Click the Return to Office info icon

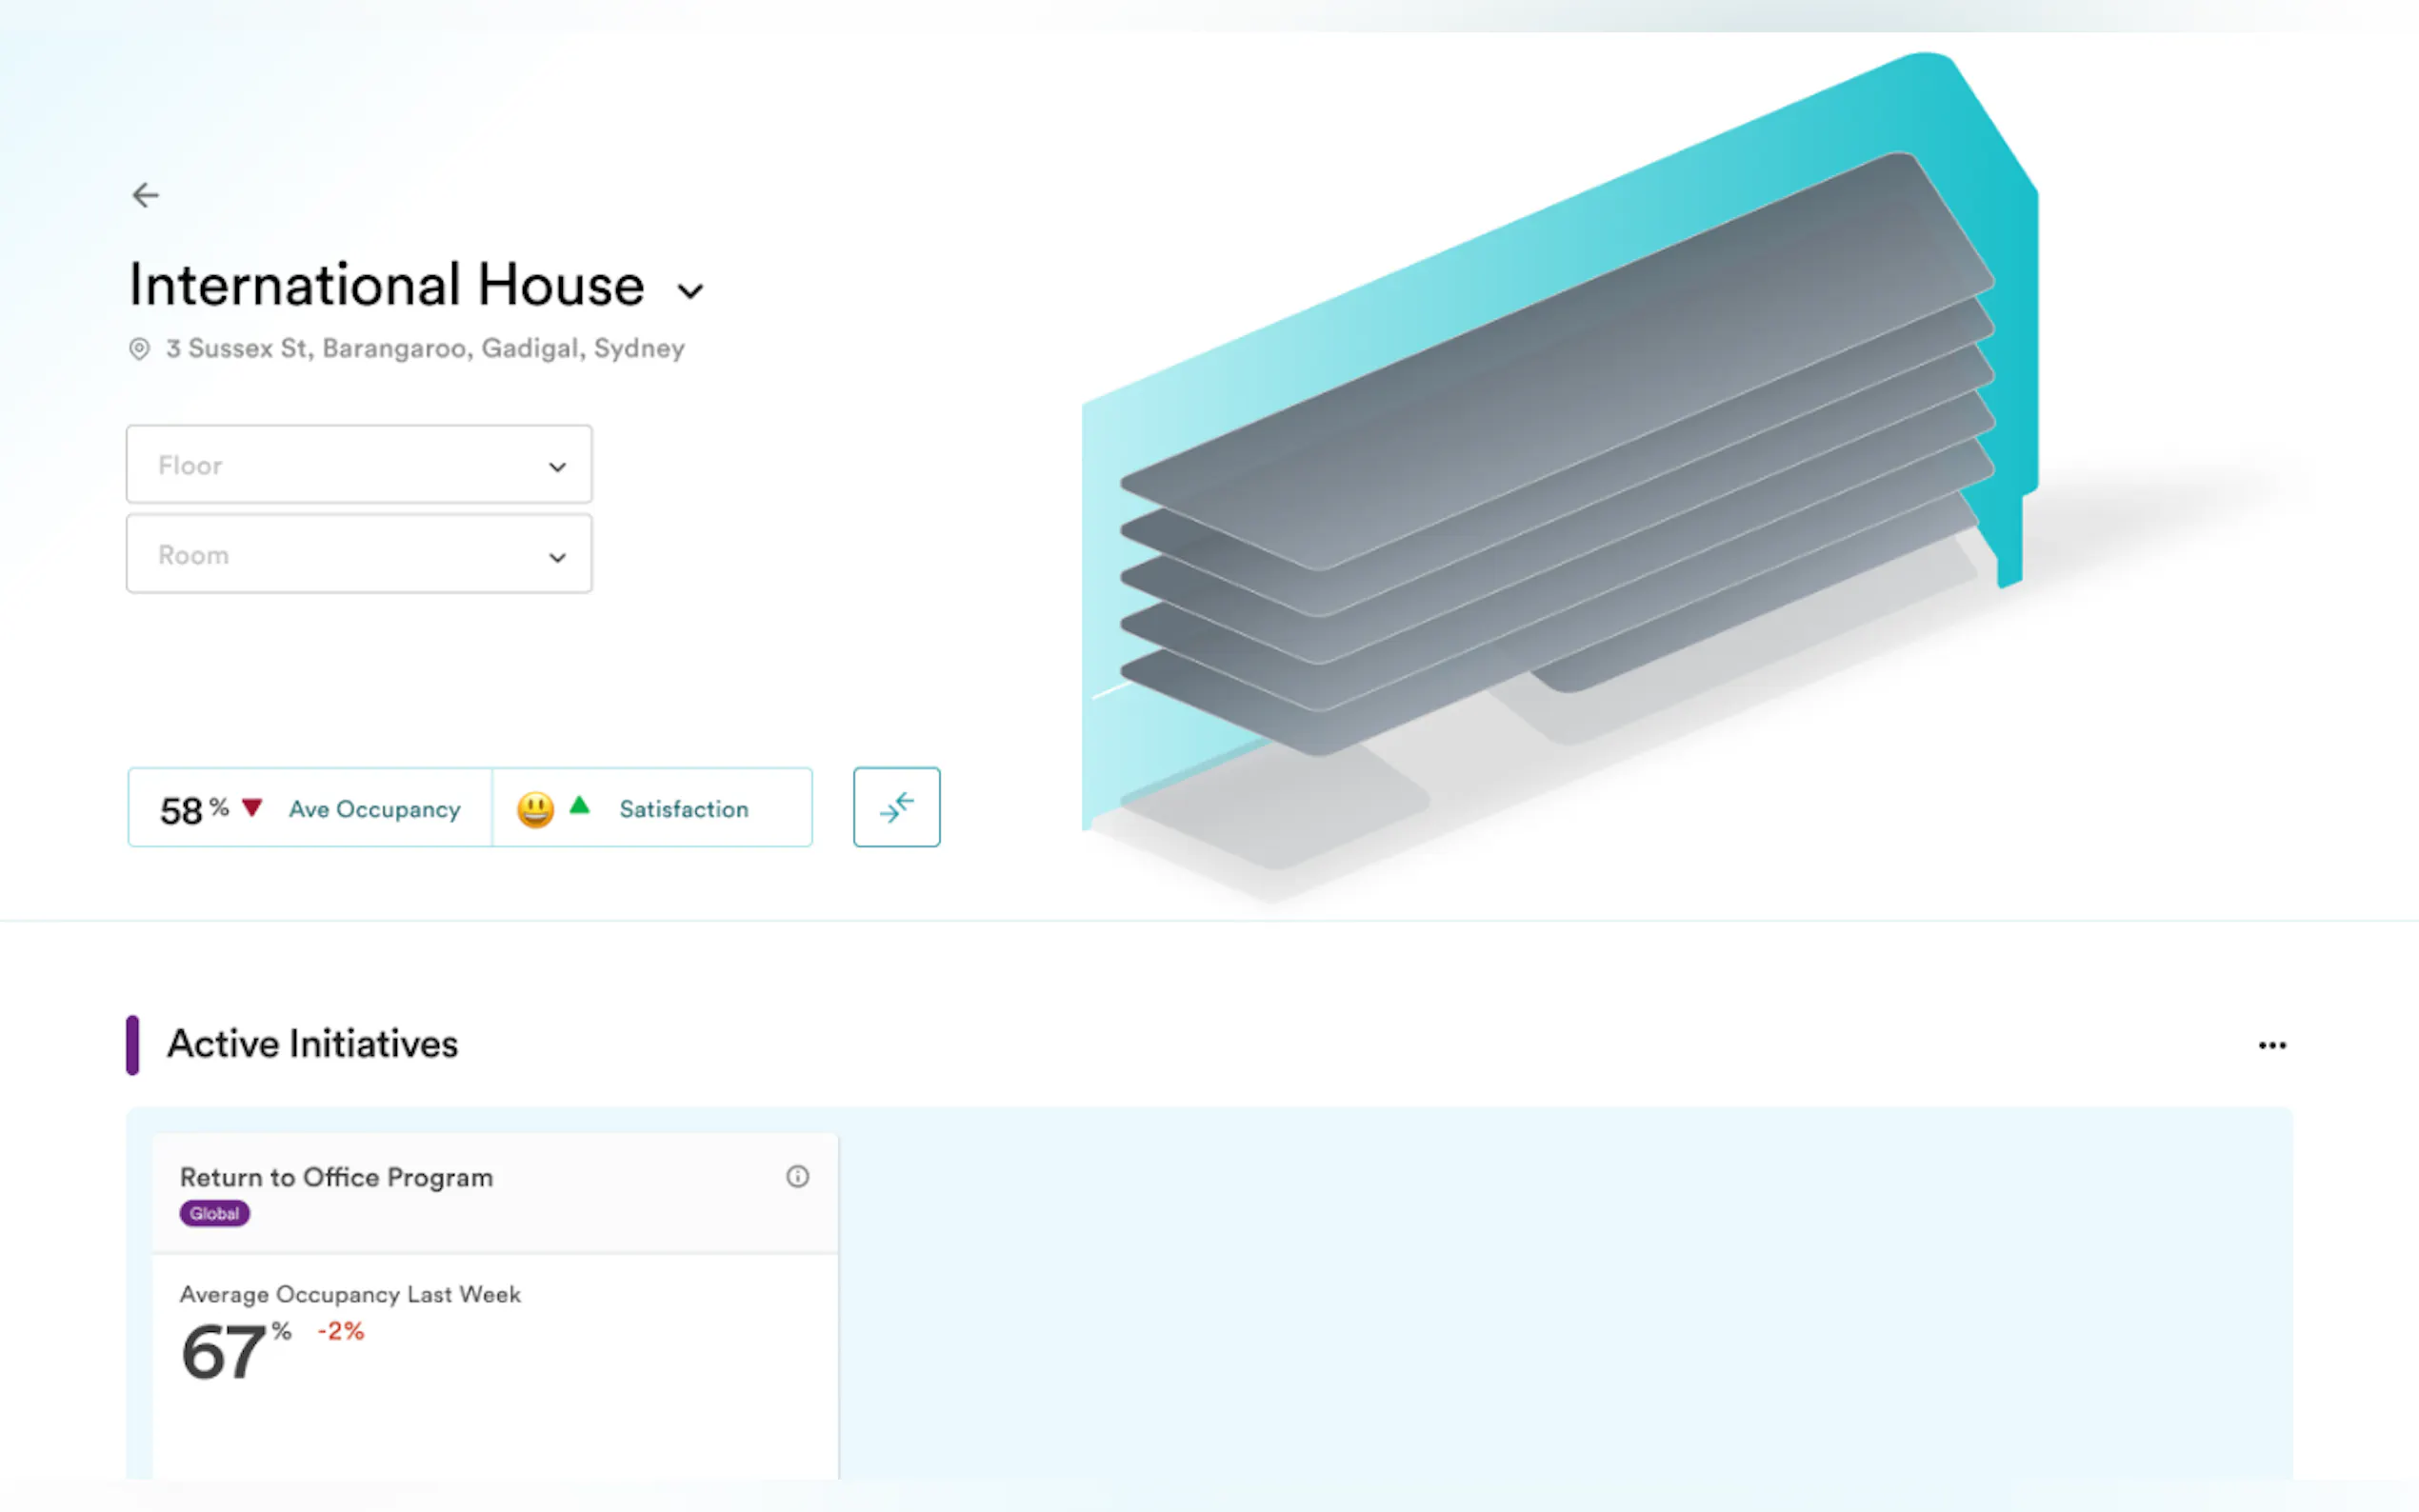pyautogui.click(x=797, y=1177)
